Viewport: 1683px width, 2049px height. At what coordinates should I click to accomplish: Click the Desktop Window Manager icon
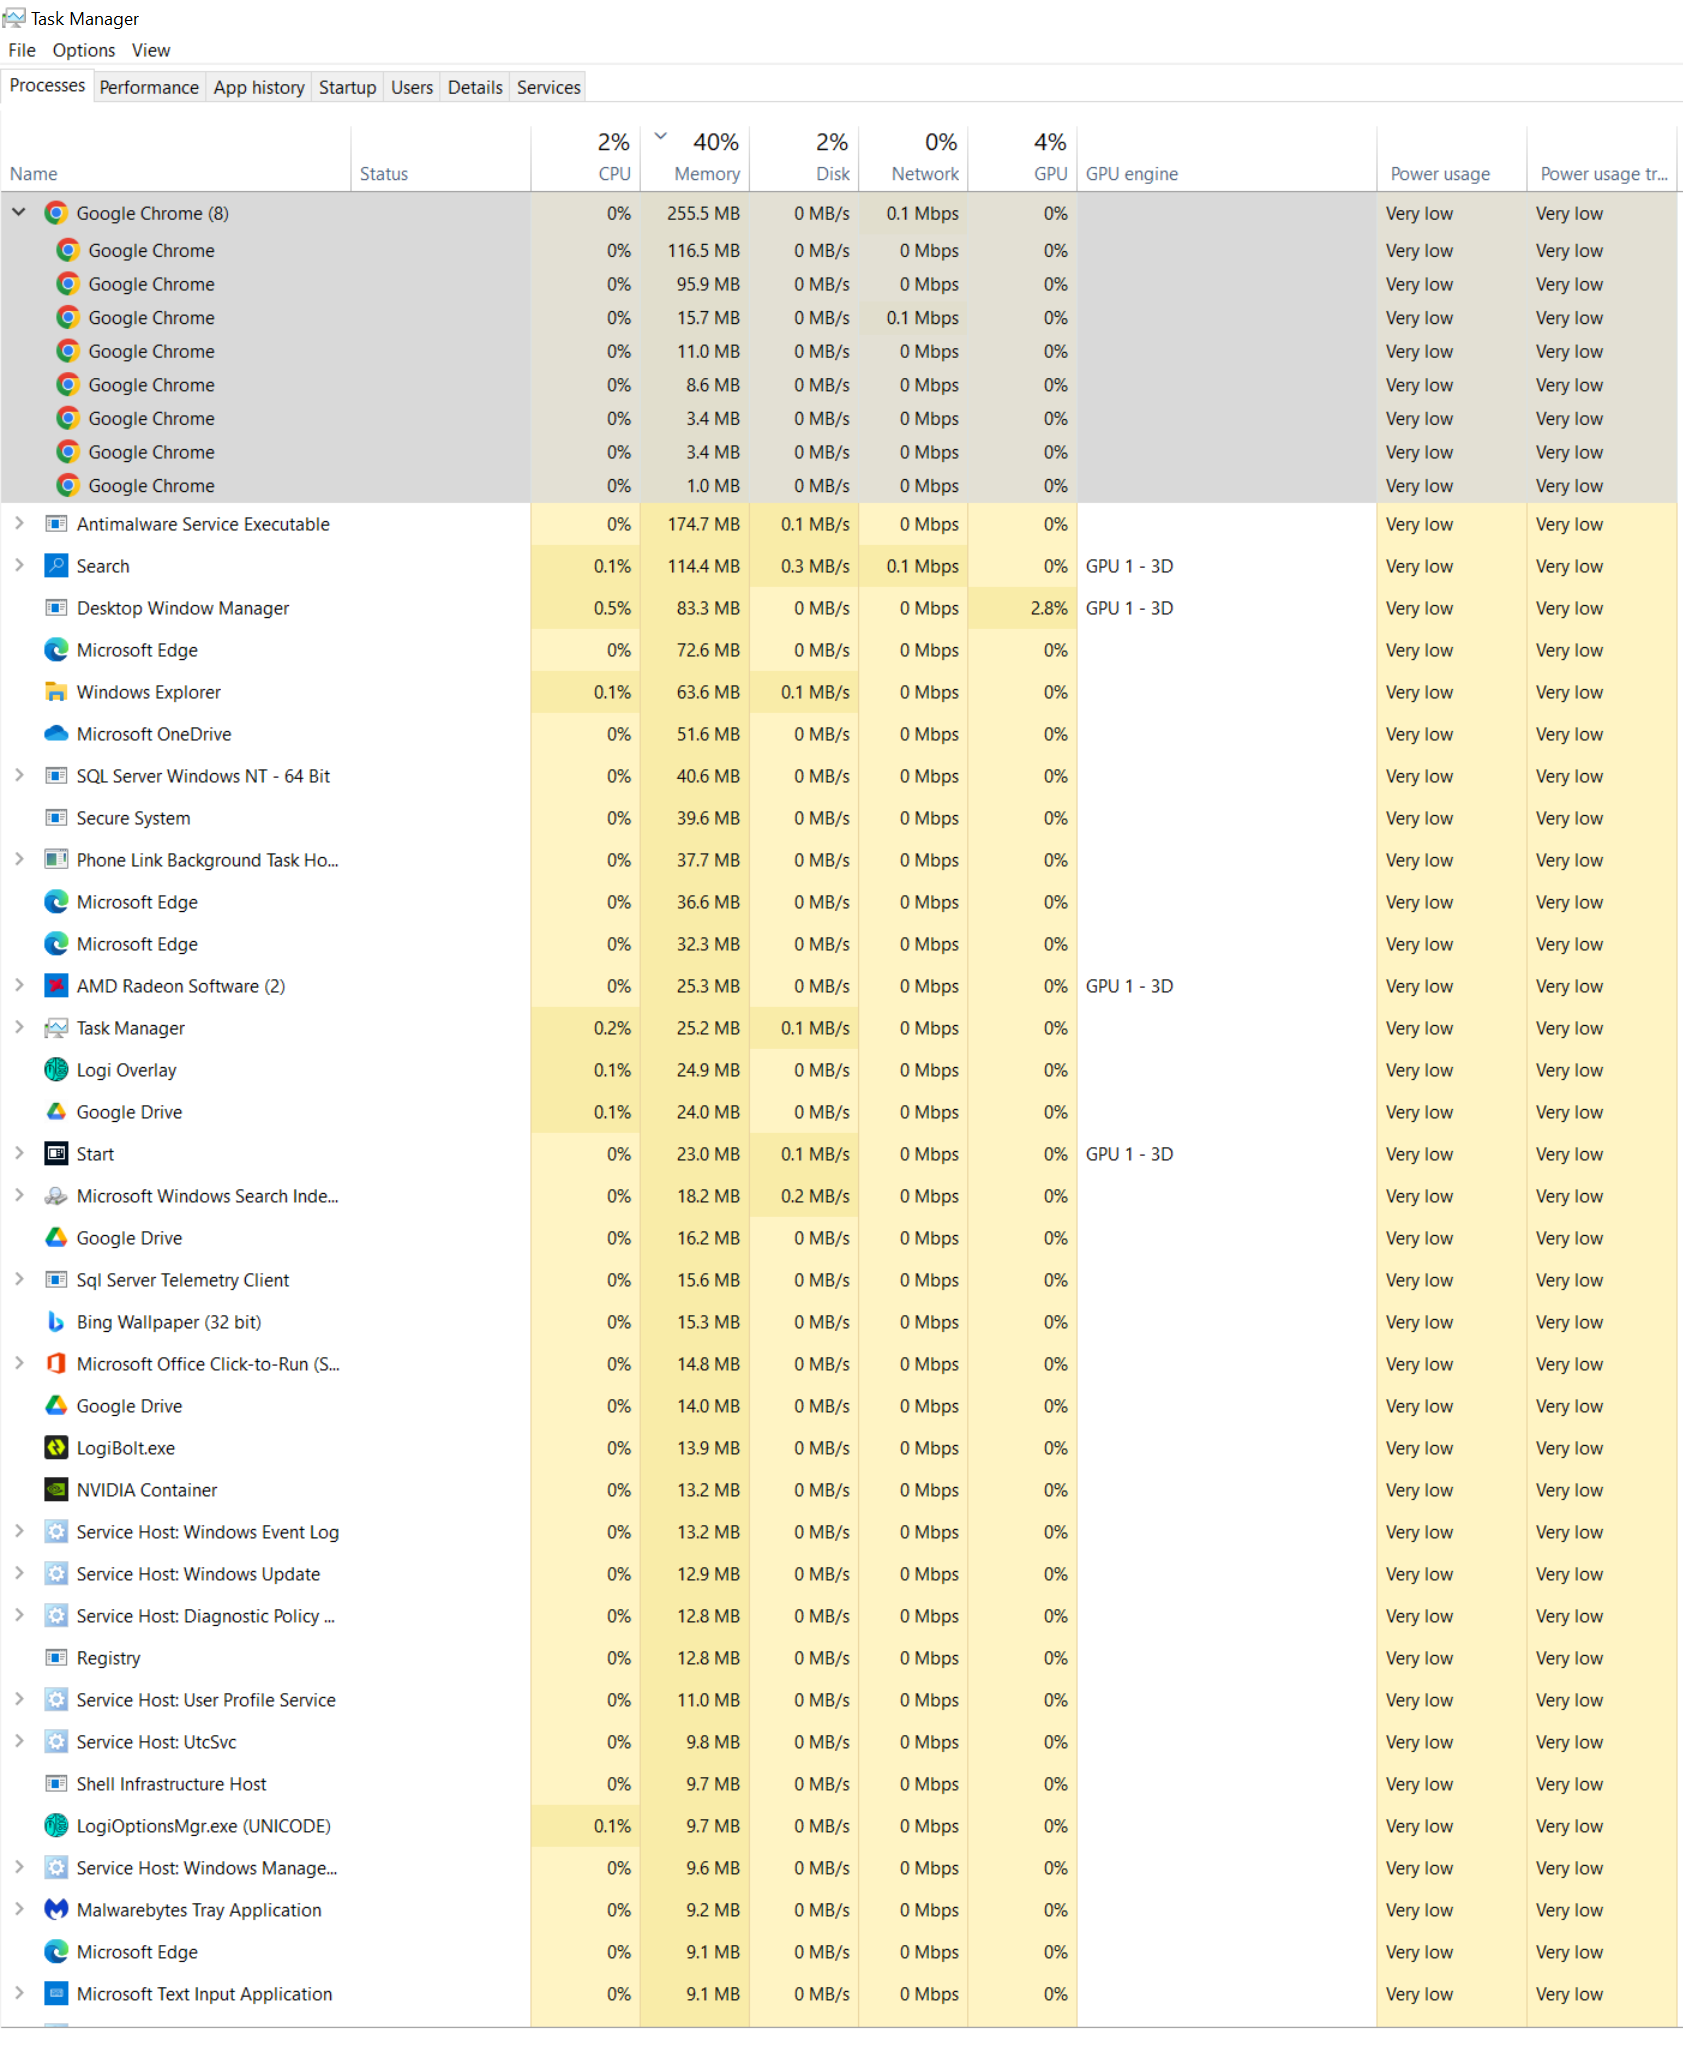tap(56, 608)
